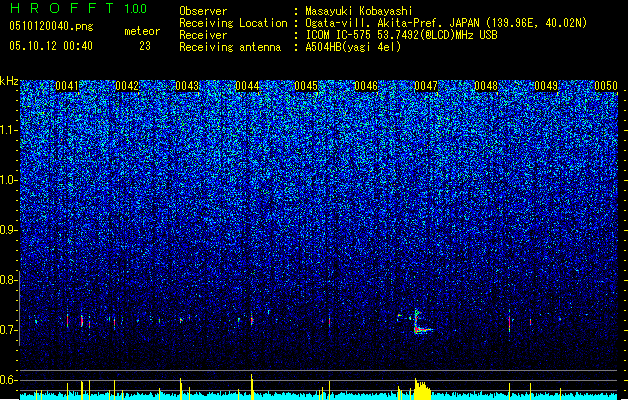Viewport: 629px width, 400px height.
Task: Click the 0048 time marker
Action: [486, 86]
